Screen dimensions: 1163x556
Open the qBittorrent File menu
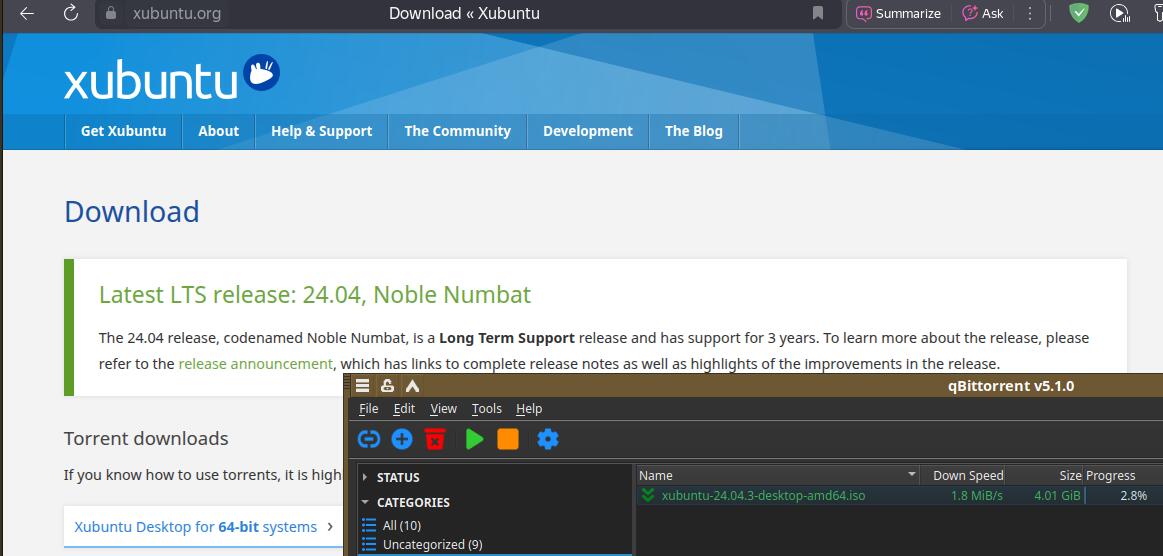[369, 408]
